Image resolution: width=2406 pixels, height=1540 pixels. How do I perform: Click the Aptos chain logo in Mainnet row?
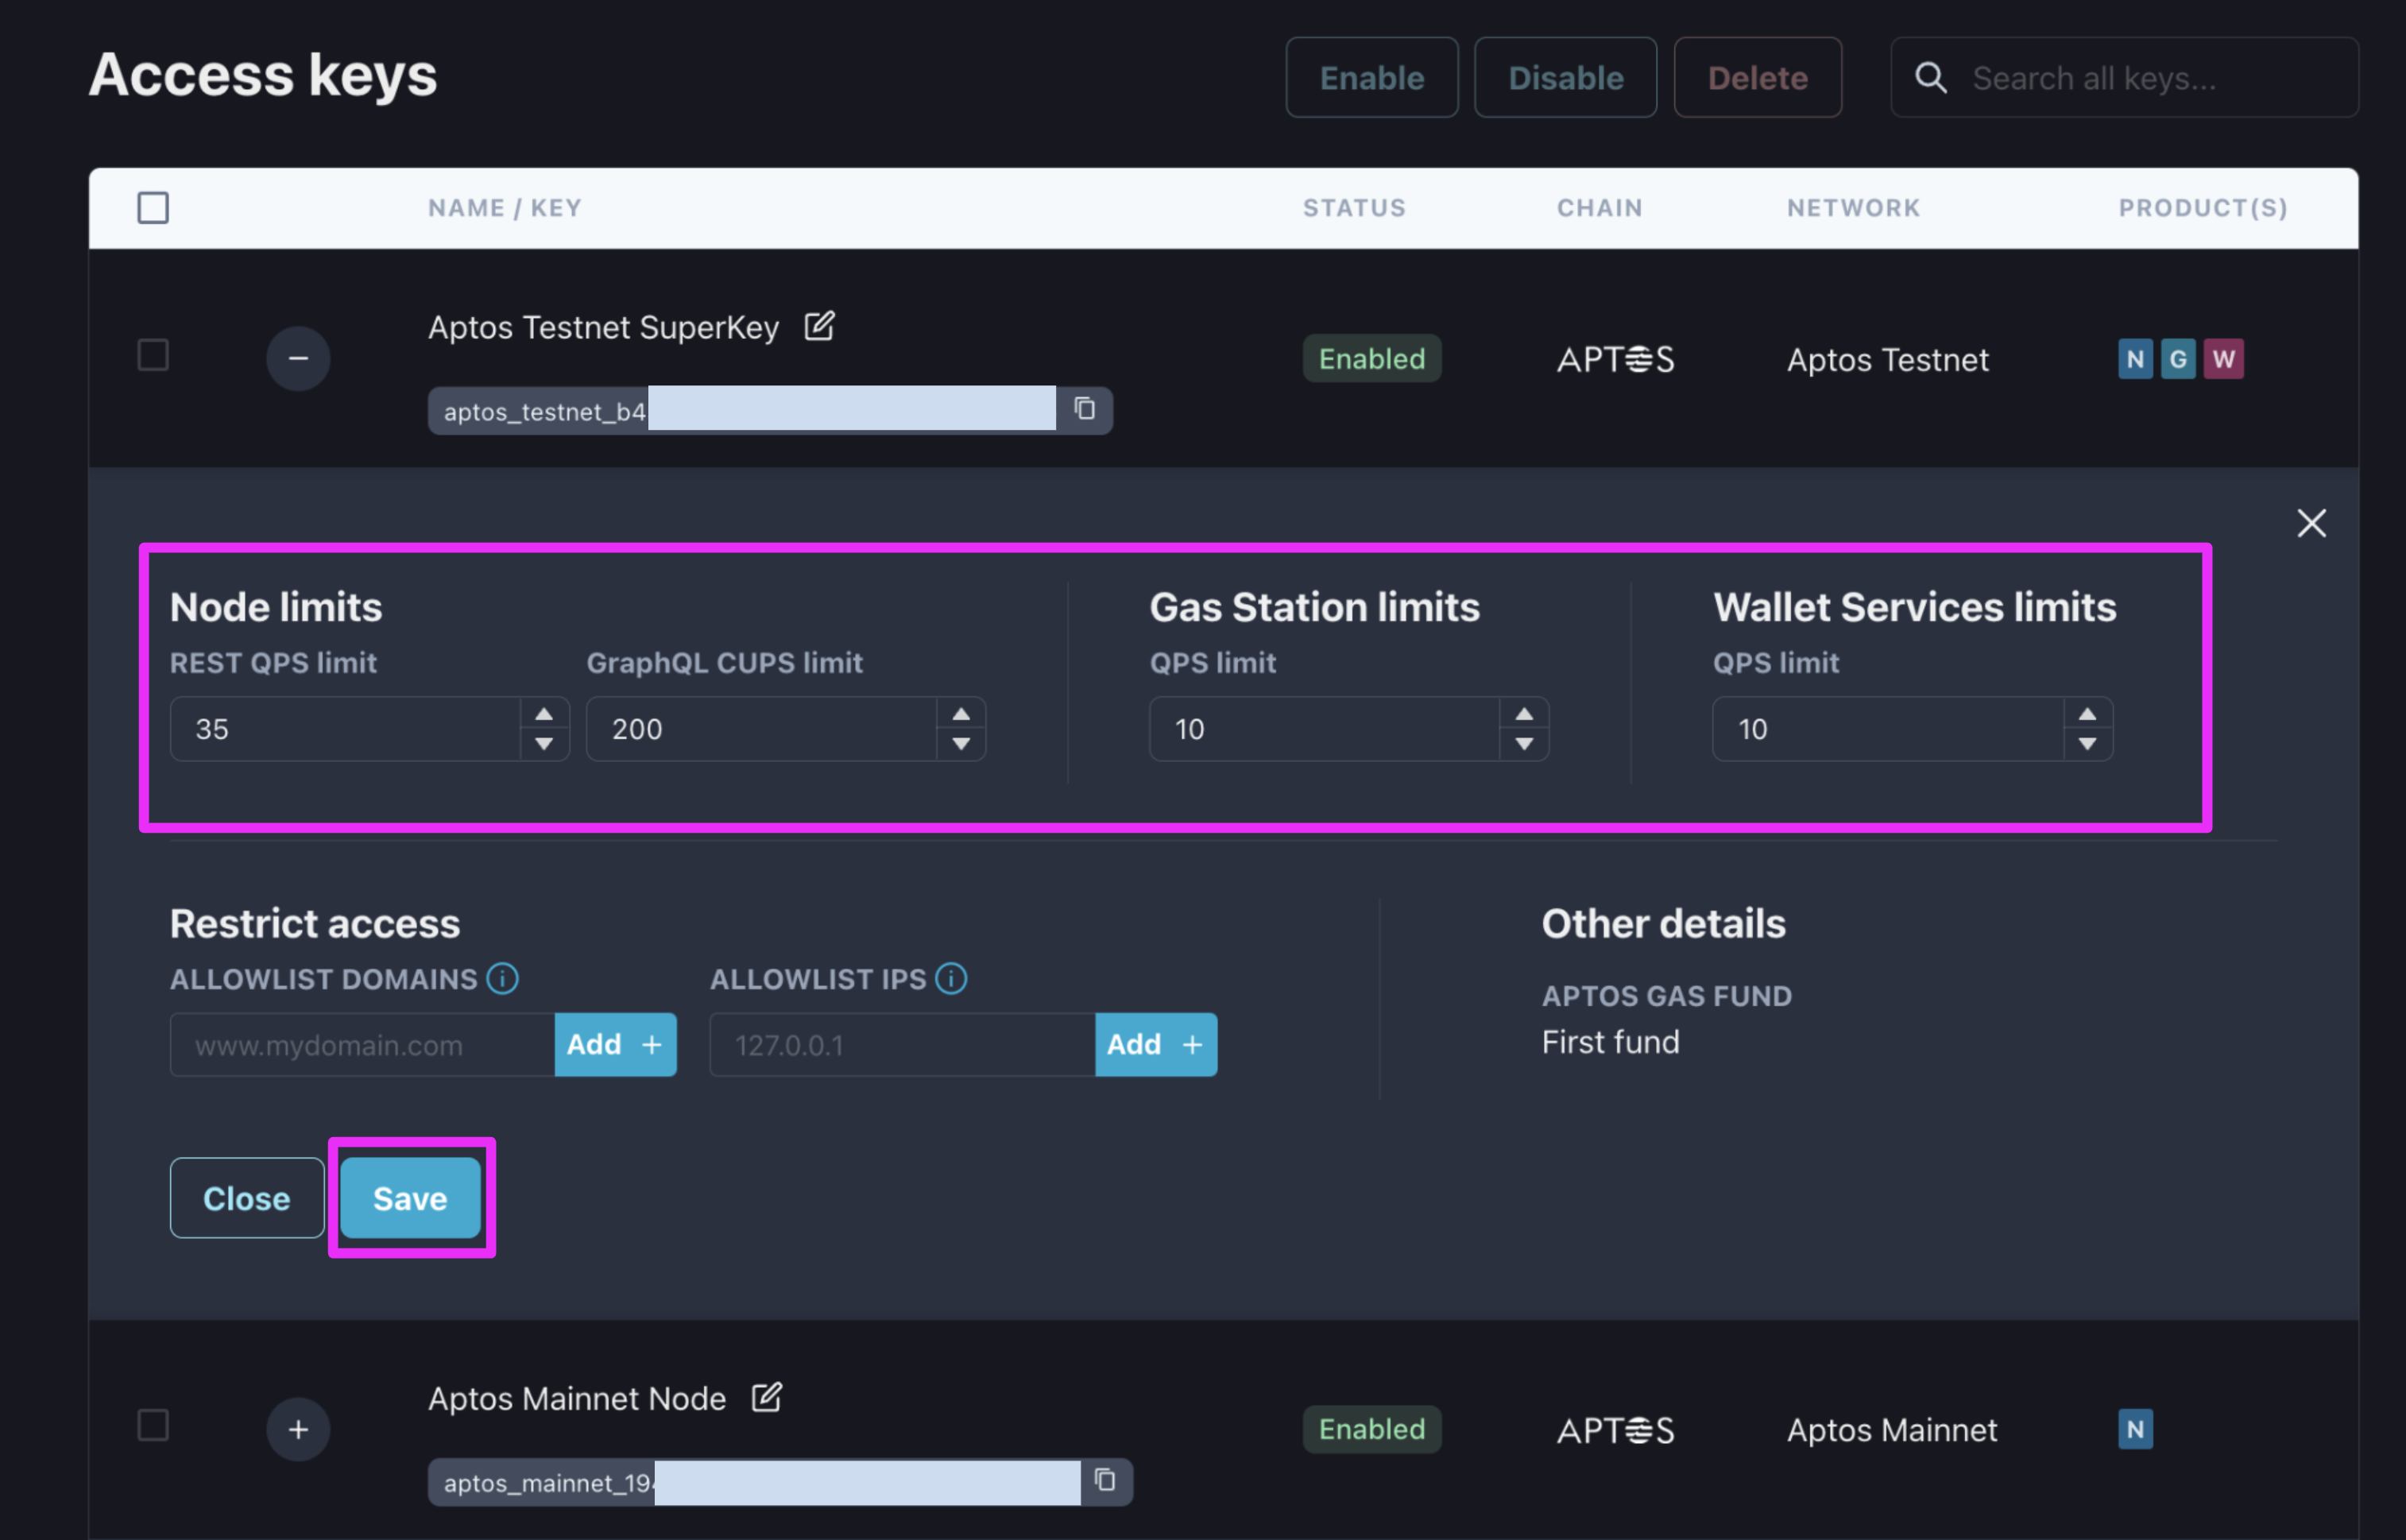pyautogui.click(x=1615, y=1430)
